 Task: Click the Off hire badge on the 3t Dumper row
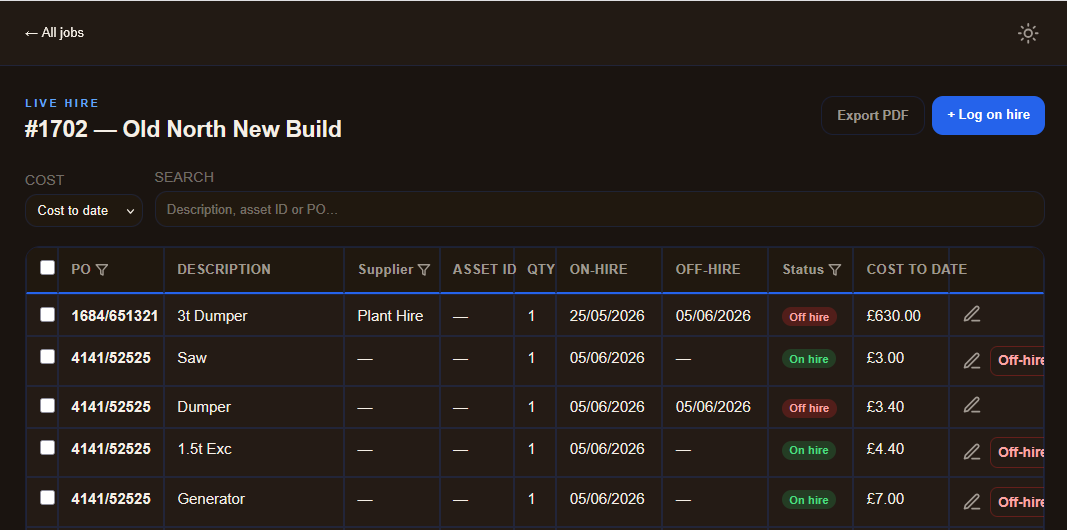pos(809,317)
